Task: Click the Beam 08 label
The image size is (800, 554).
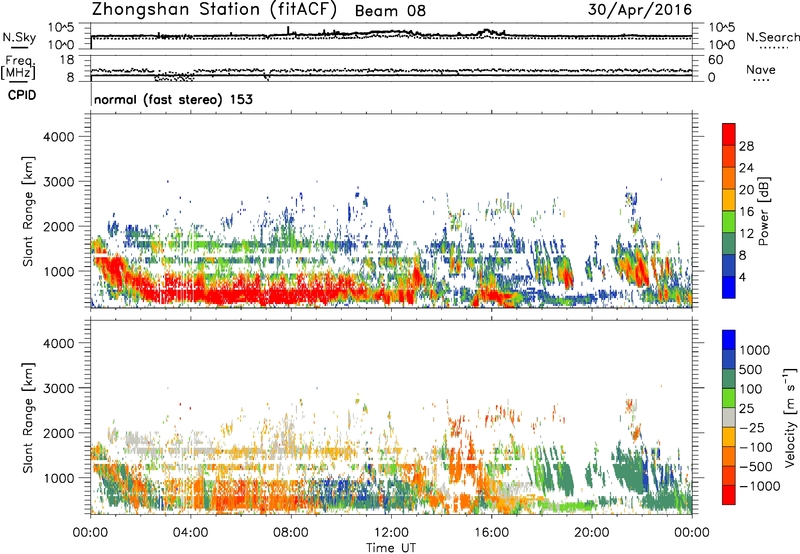Action: coord(390,11)
